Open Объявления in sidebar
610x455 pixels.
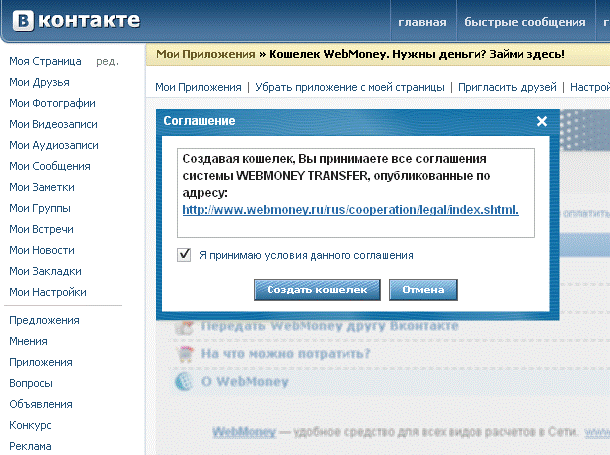point(41,404)
